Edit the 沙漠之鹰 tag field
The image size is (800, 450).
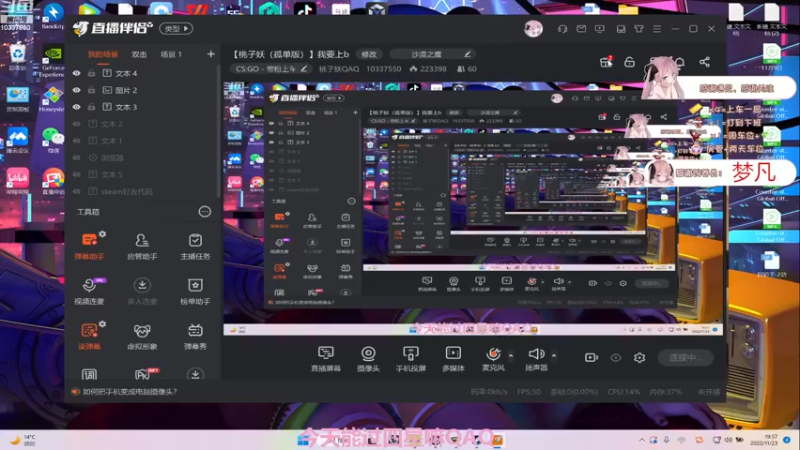pyautogui.click(x=433, y=54)
